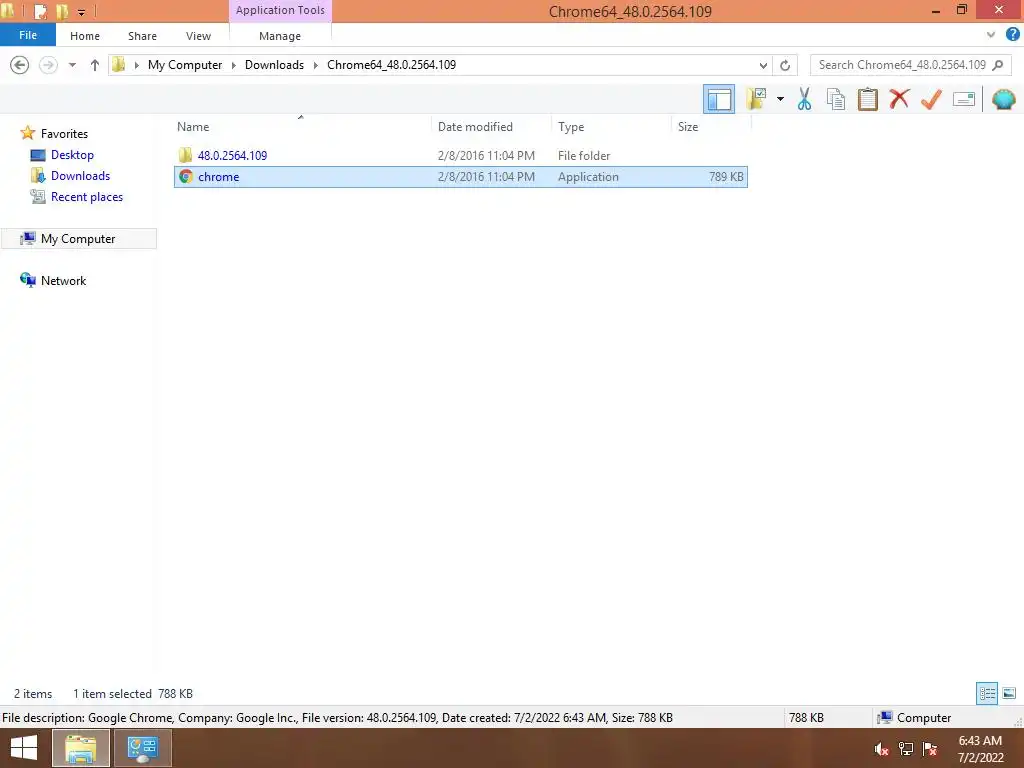The height and width of the screenshot is (768, 1024).
Task: Click File Explorer on the taskbar
Action: (x=80, y=748)
